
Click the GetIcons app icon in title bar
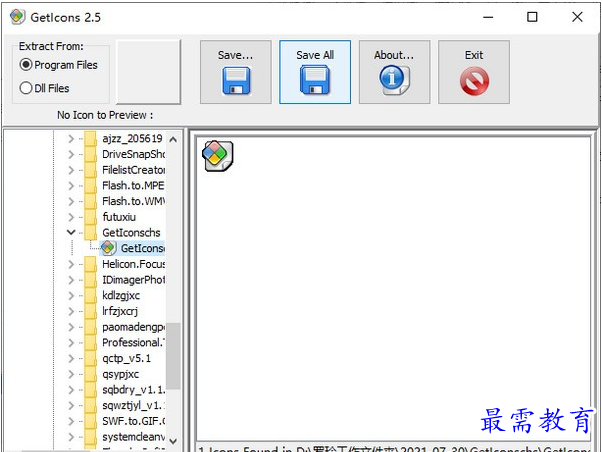(18, 17)
